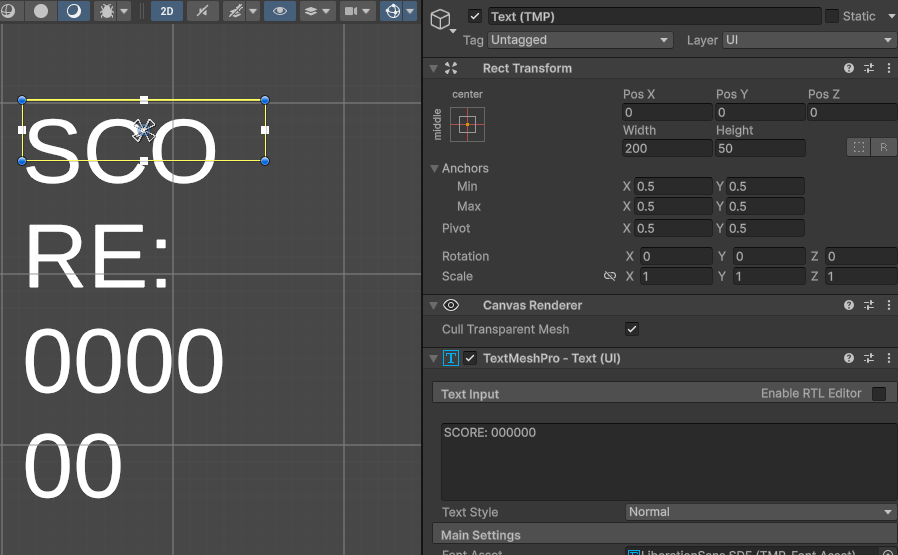The height and width of the screenshot is (555, 898).
Task: Open Rect Transform preset sliders icon
Action: [869, 68]
